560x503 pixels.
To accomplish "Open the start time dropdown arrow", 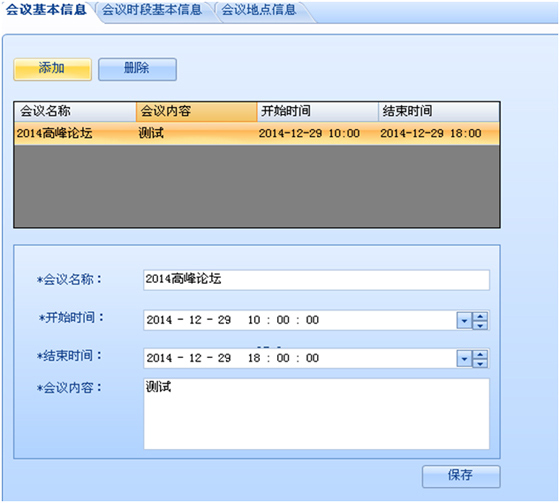I will 464,320.
